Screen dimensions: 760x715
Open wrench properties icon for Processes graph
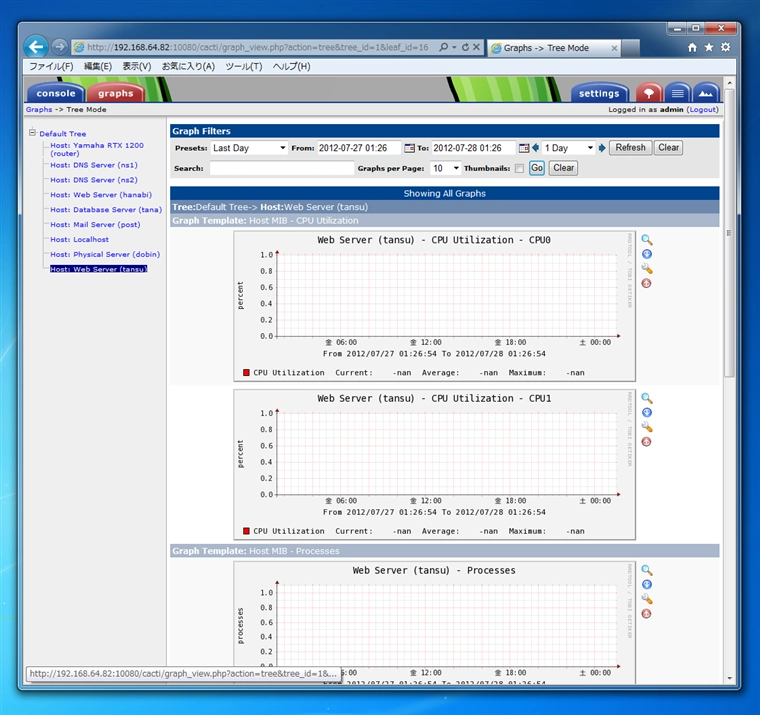[647, 599]
